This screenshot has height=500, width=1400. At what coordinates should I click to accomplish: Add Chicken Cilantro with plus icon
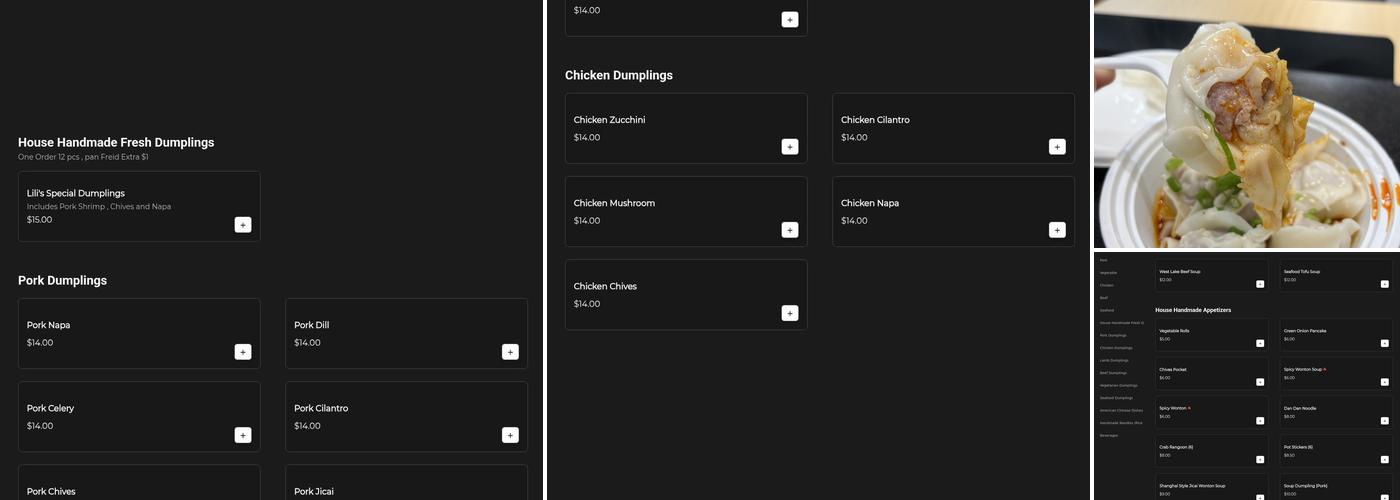(x=1057, y=147)
